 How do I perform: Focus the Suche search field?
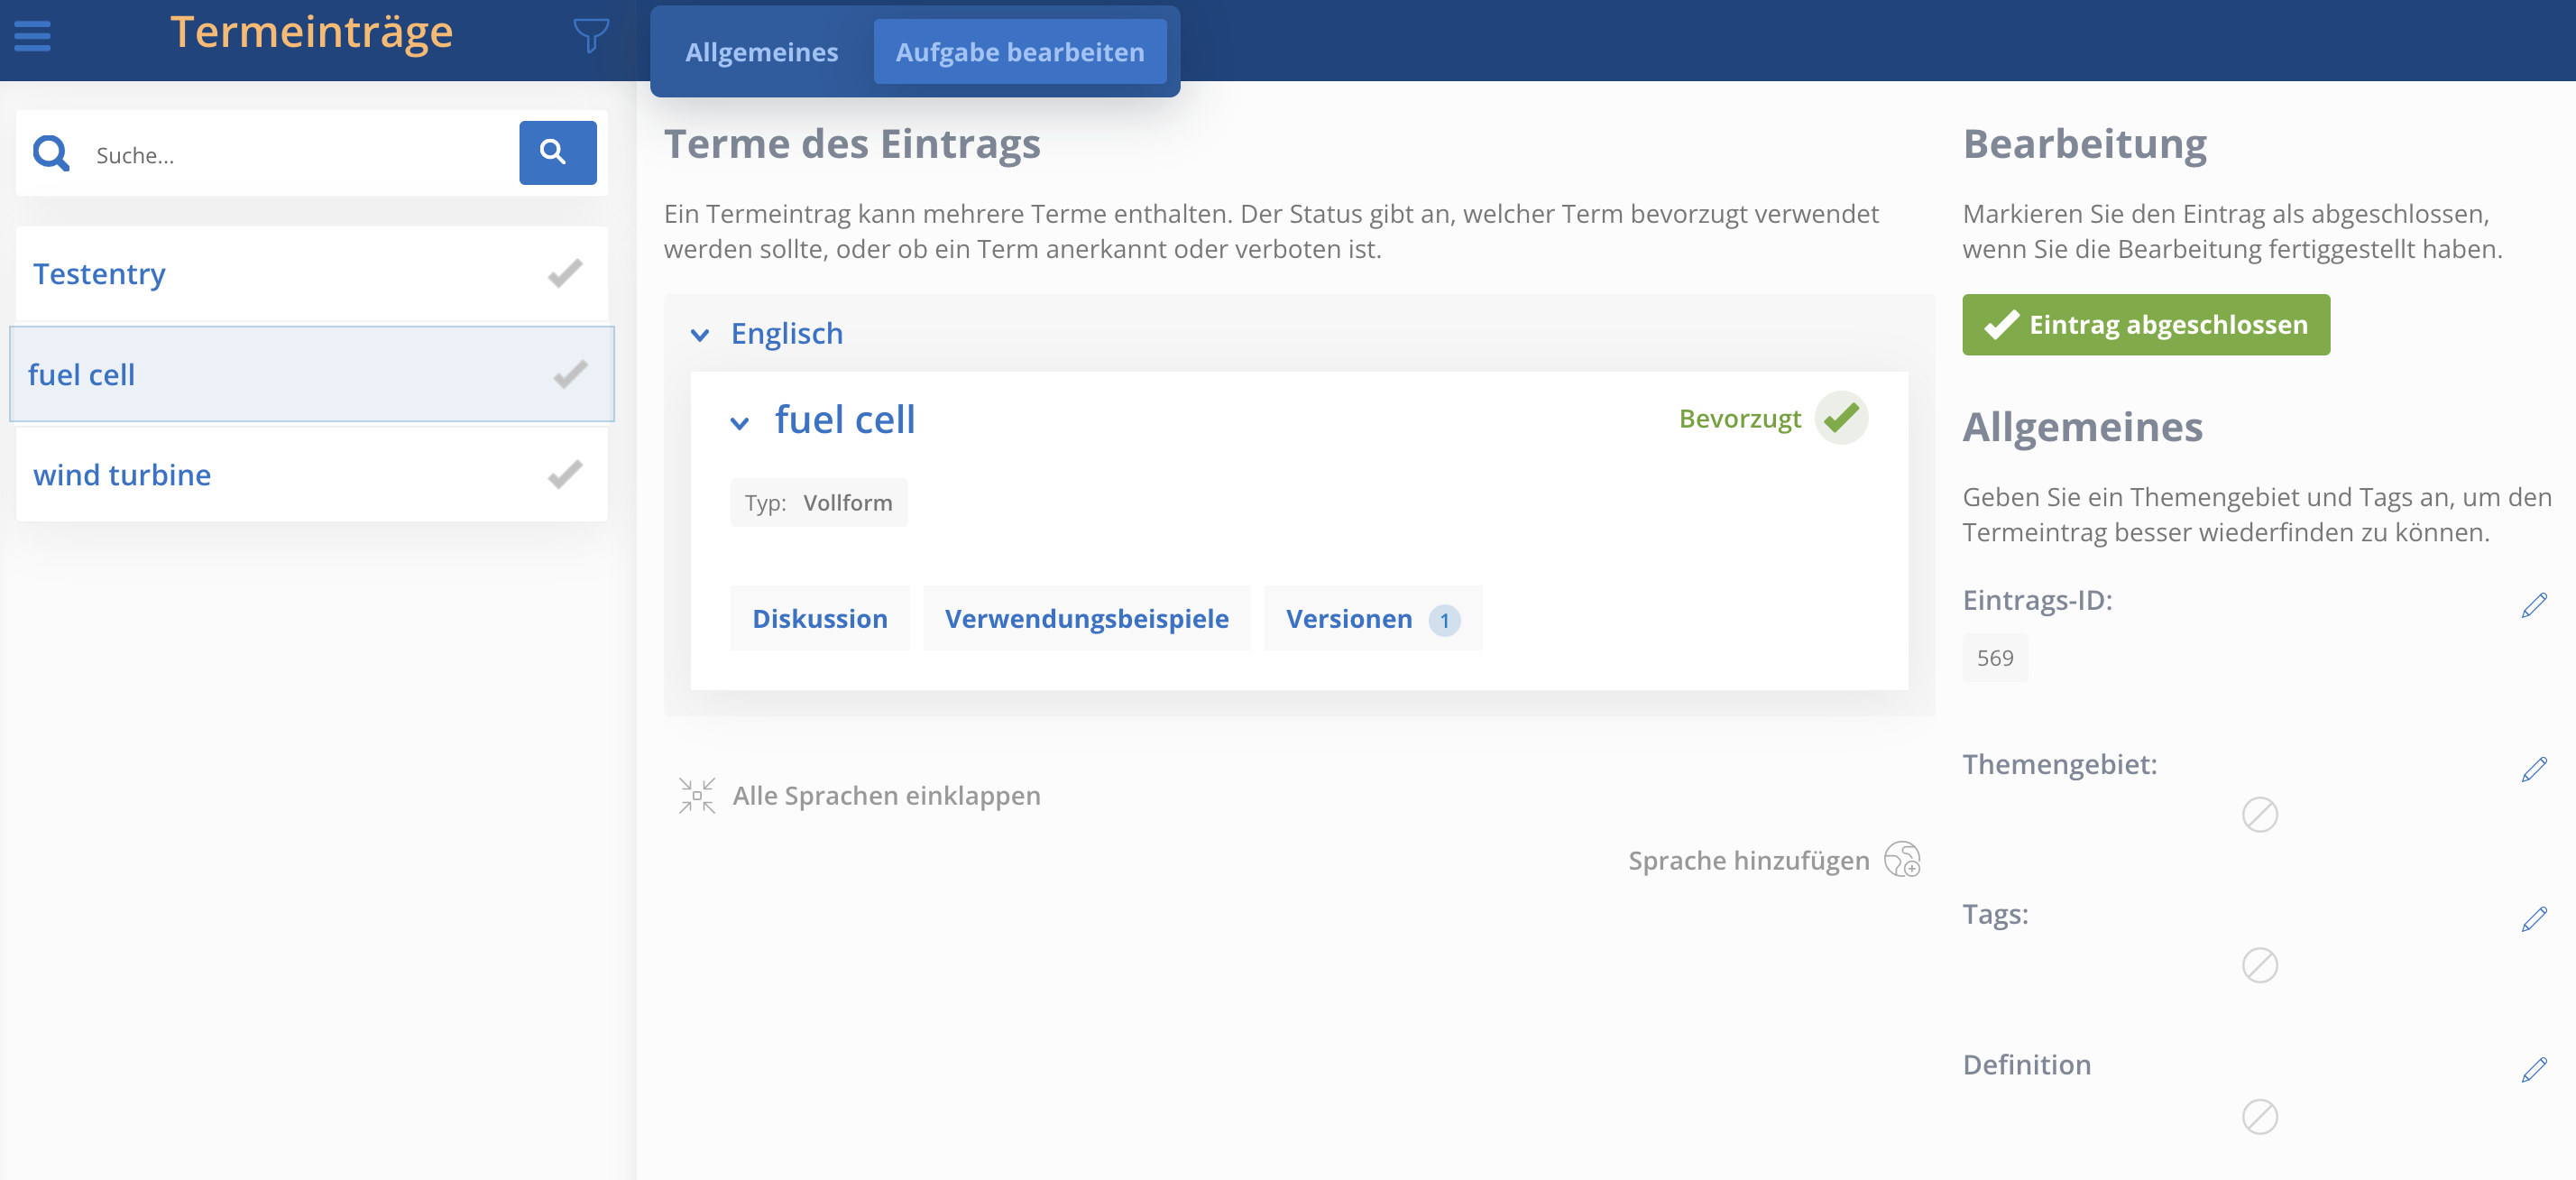(x=300, y=155)
